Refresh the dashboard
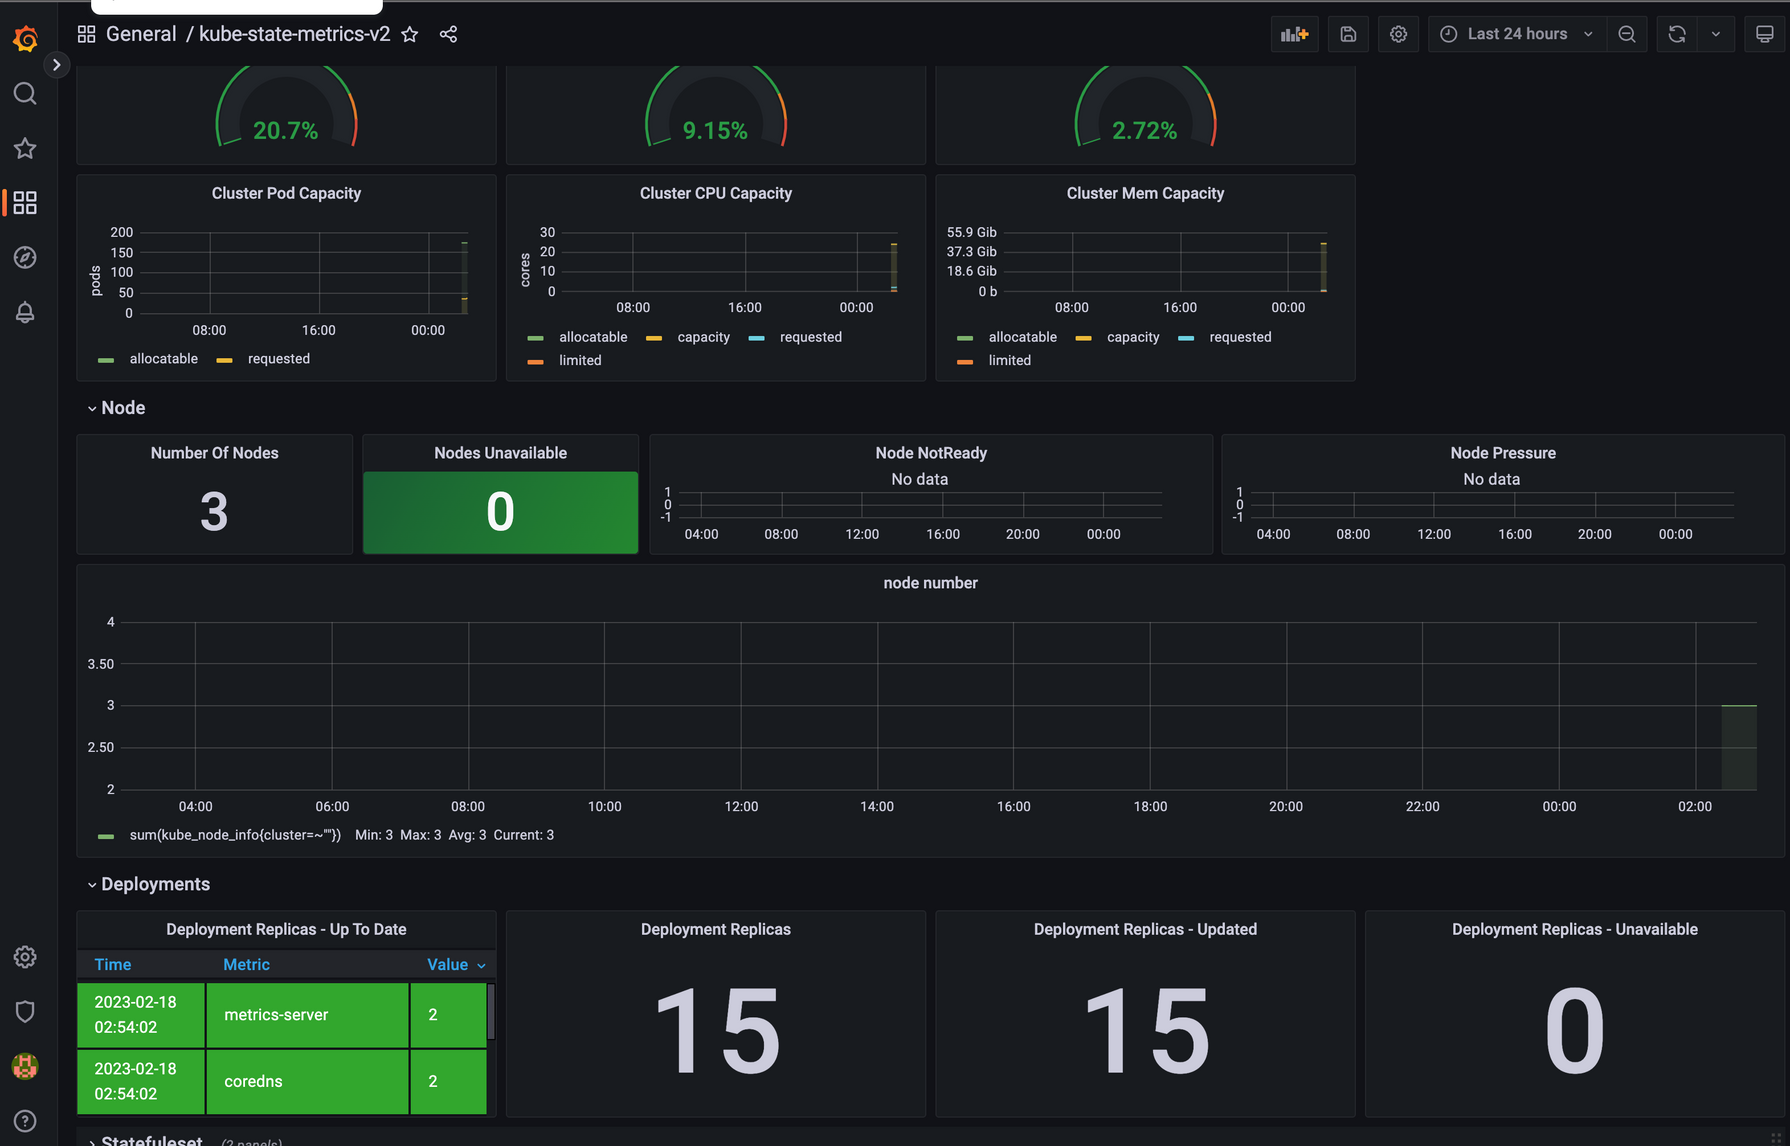 click(1677, 34)
